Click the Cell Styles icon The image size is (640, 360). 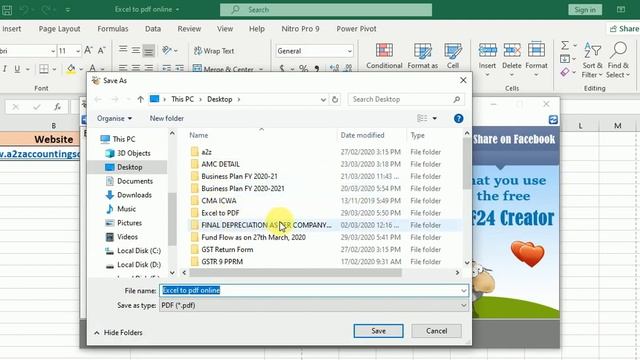tap(453, 51)
